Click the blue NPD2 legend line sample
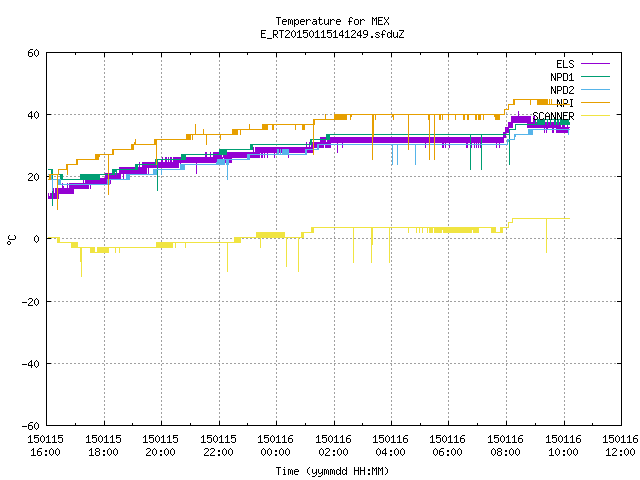 coord(595,90)
